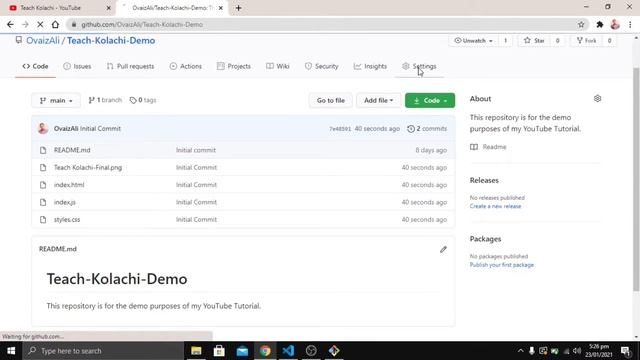Click the Windows search box

click(x=103, y=351)
